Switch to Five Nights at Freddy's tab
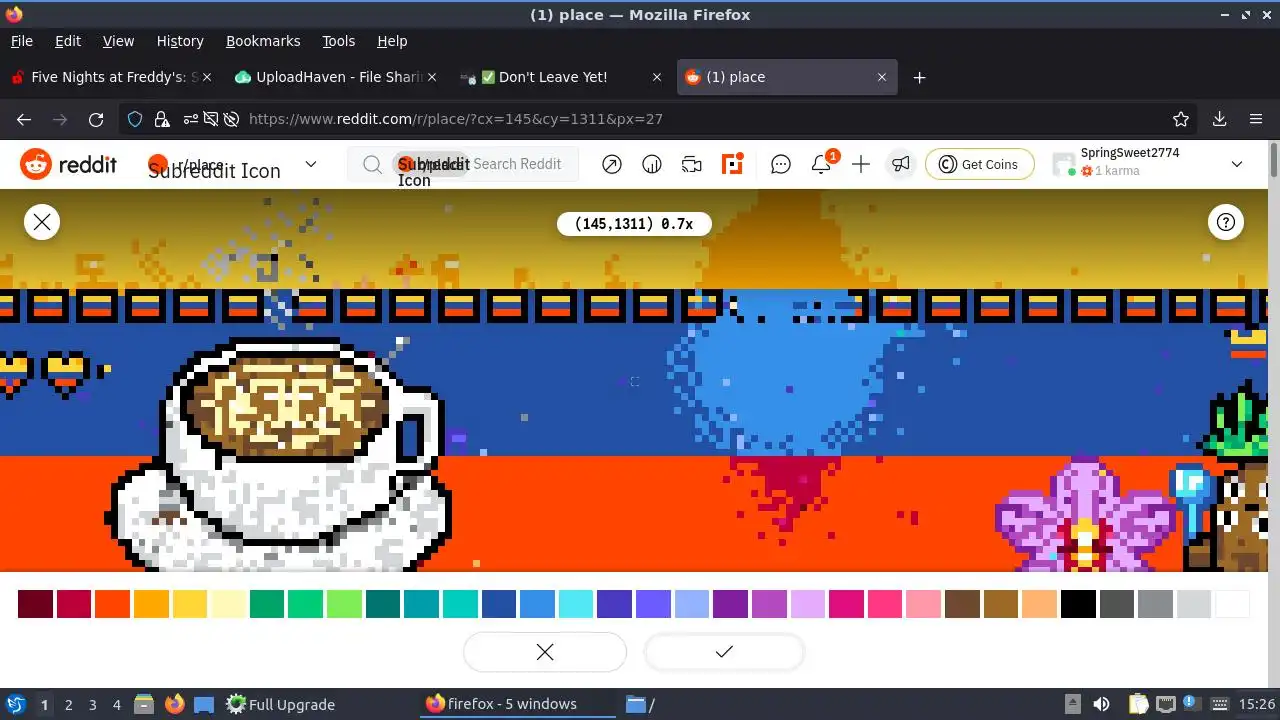This screenshot has height=720, width=1280. pyautogui.click(x=111, y=77)
